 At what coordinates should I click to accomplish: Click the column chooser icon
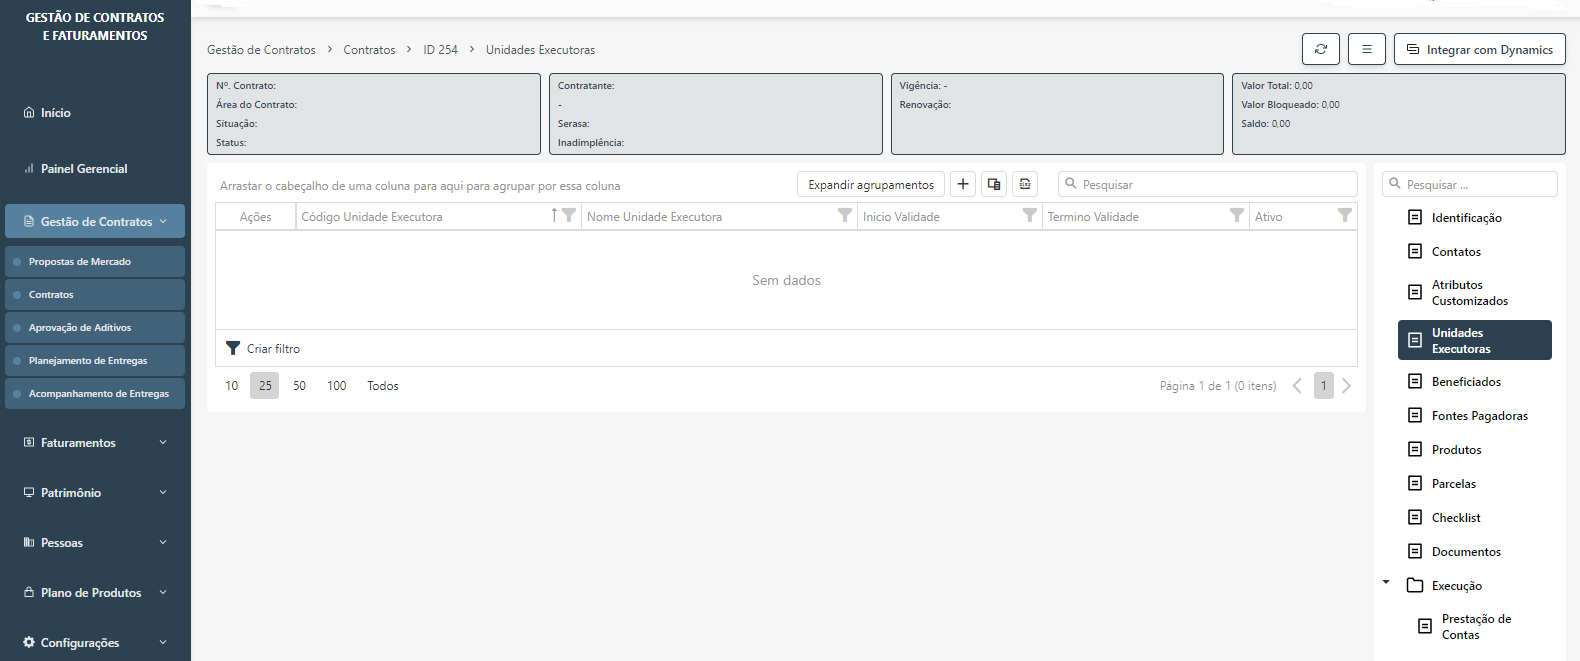click(x=994, y=184)
